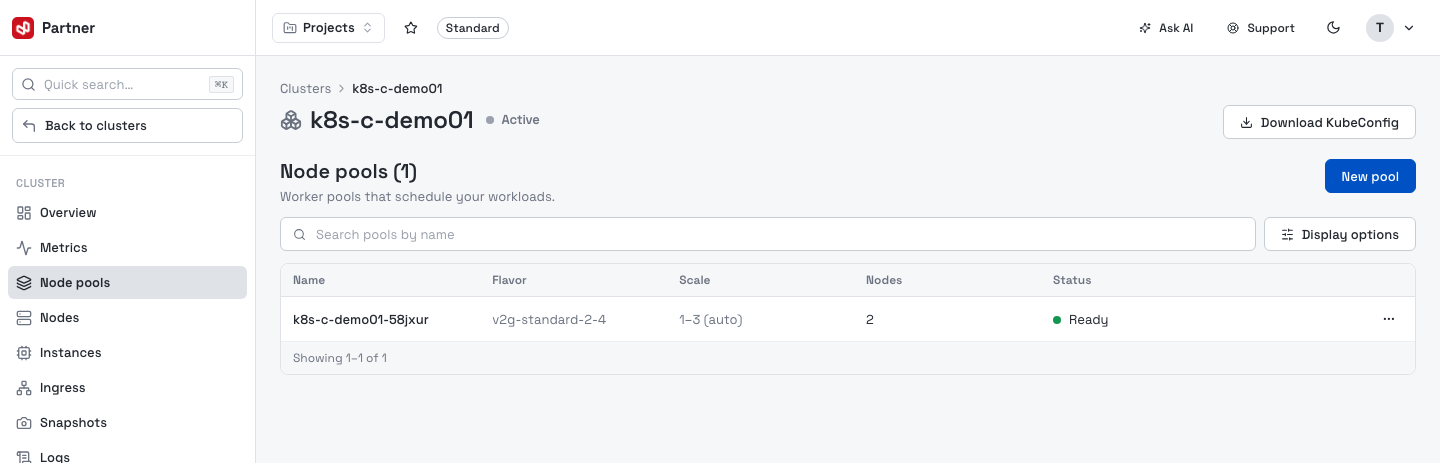This screenshot has height=463, width=1440.
Task: Click Download KubeConfig button
Action: (x=1319, y=122)
